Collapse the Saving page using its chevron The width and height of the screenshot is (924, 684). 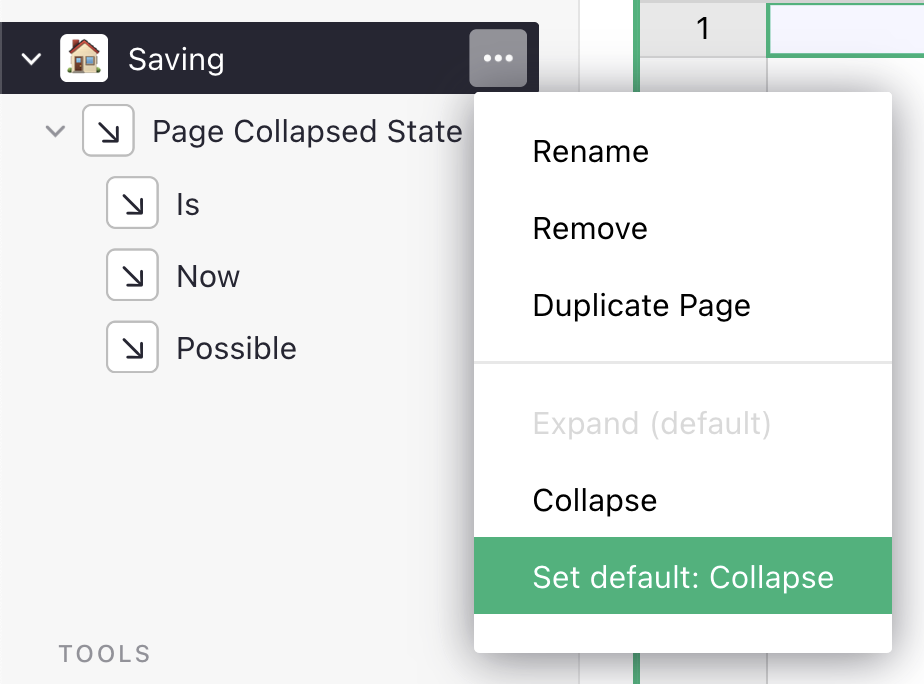coord(30,58)
